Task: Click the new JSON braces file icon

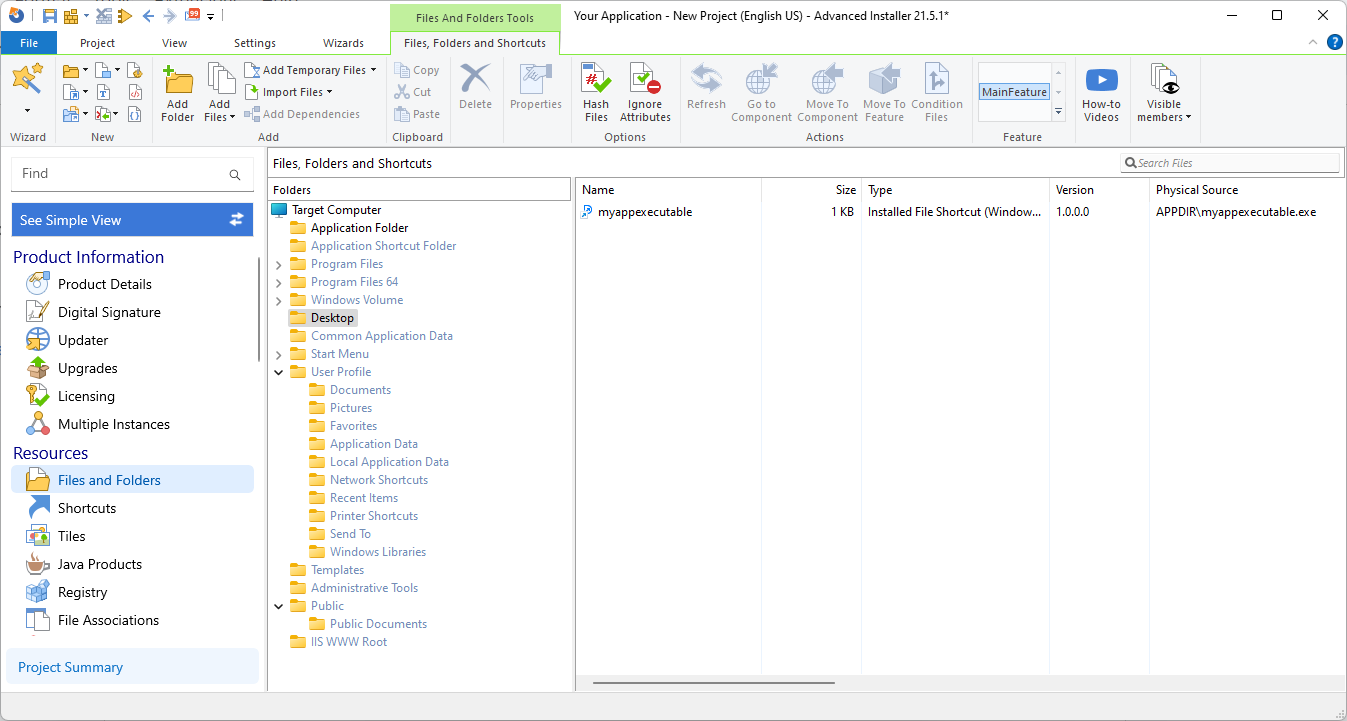Action: point(135,114)
